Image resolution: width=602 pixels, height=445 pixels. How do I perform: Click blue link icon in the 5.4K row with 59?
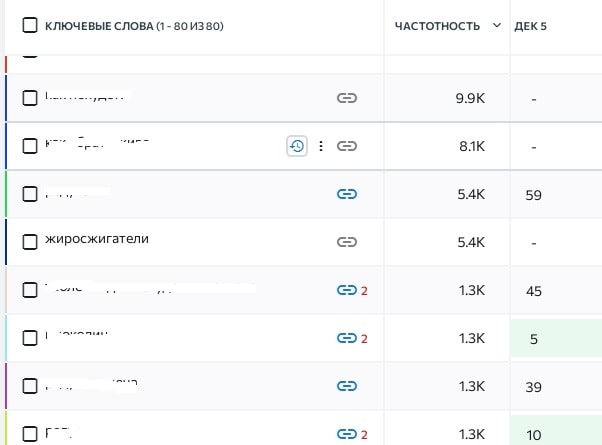pos(347,194)
